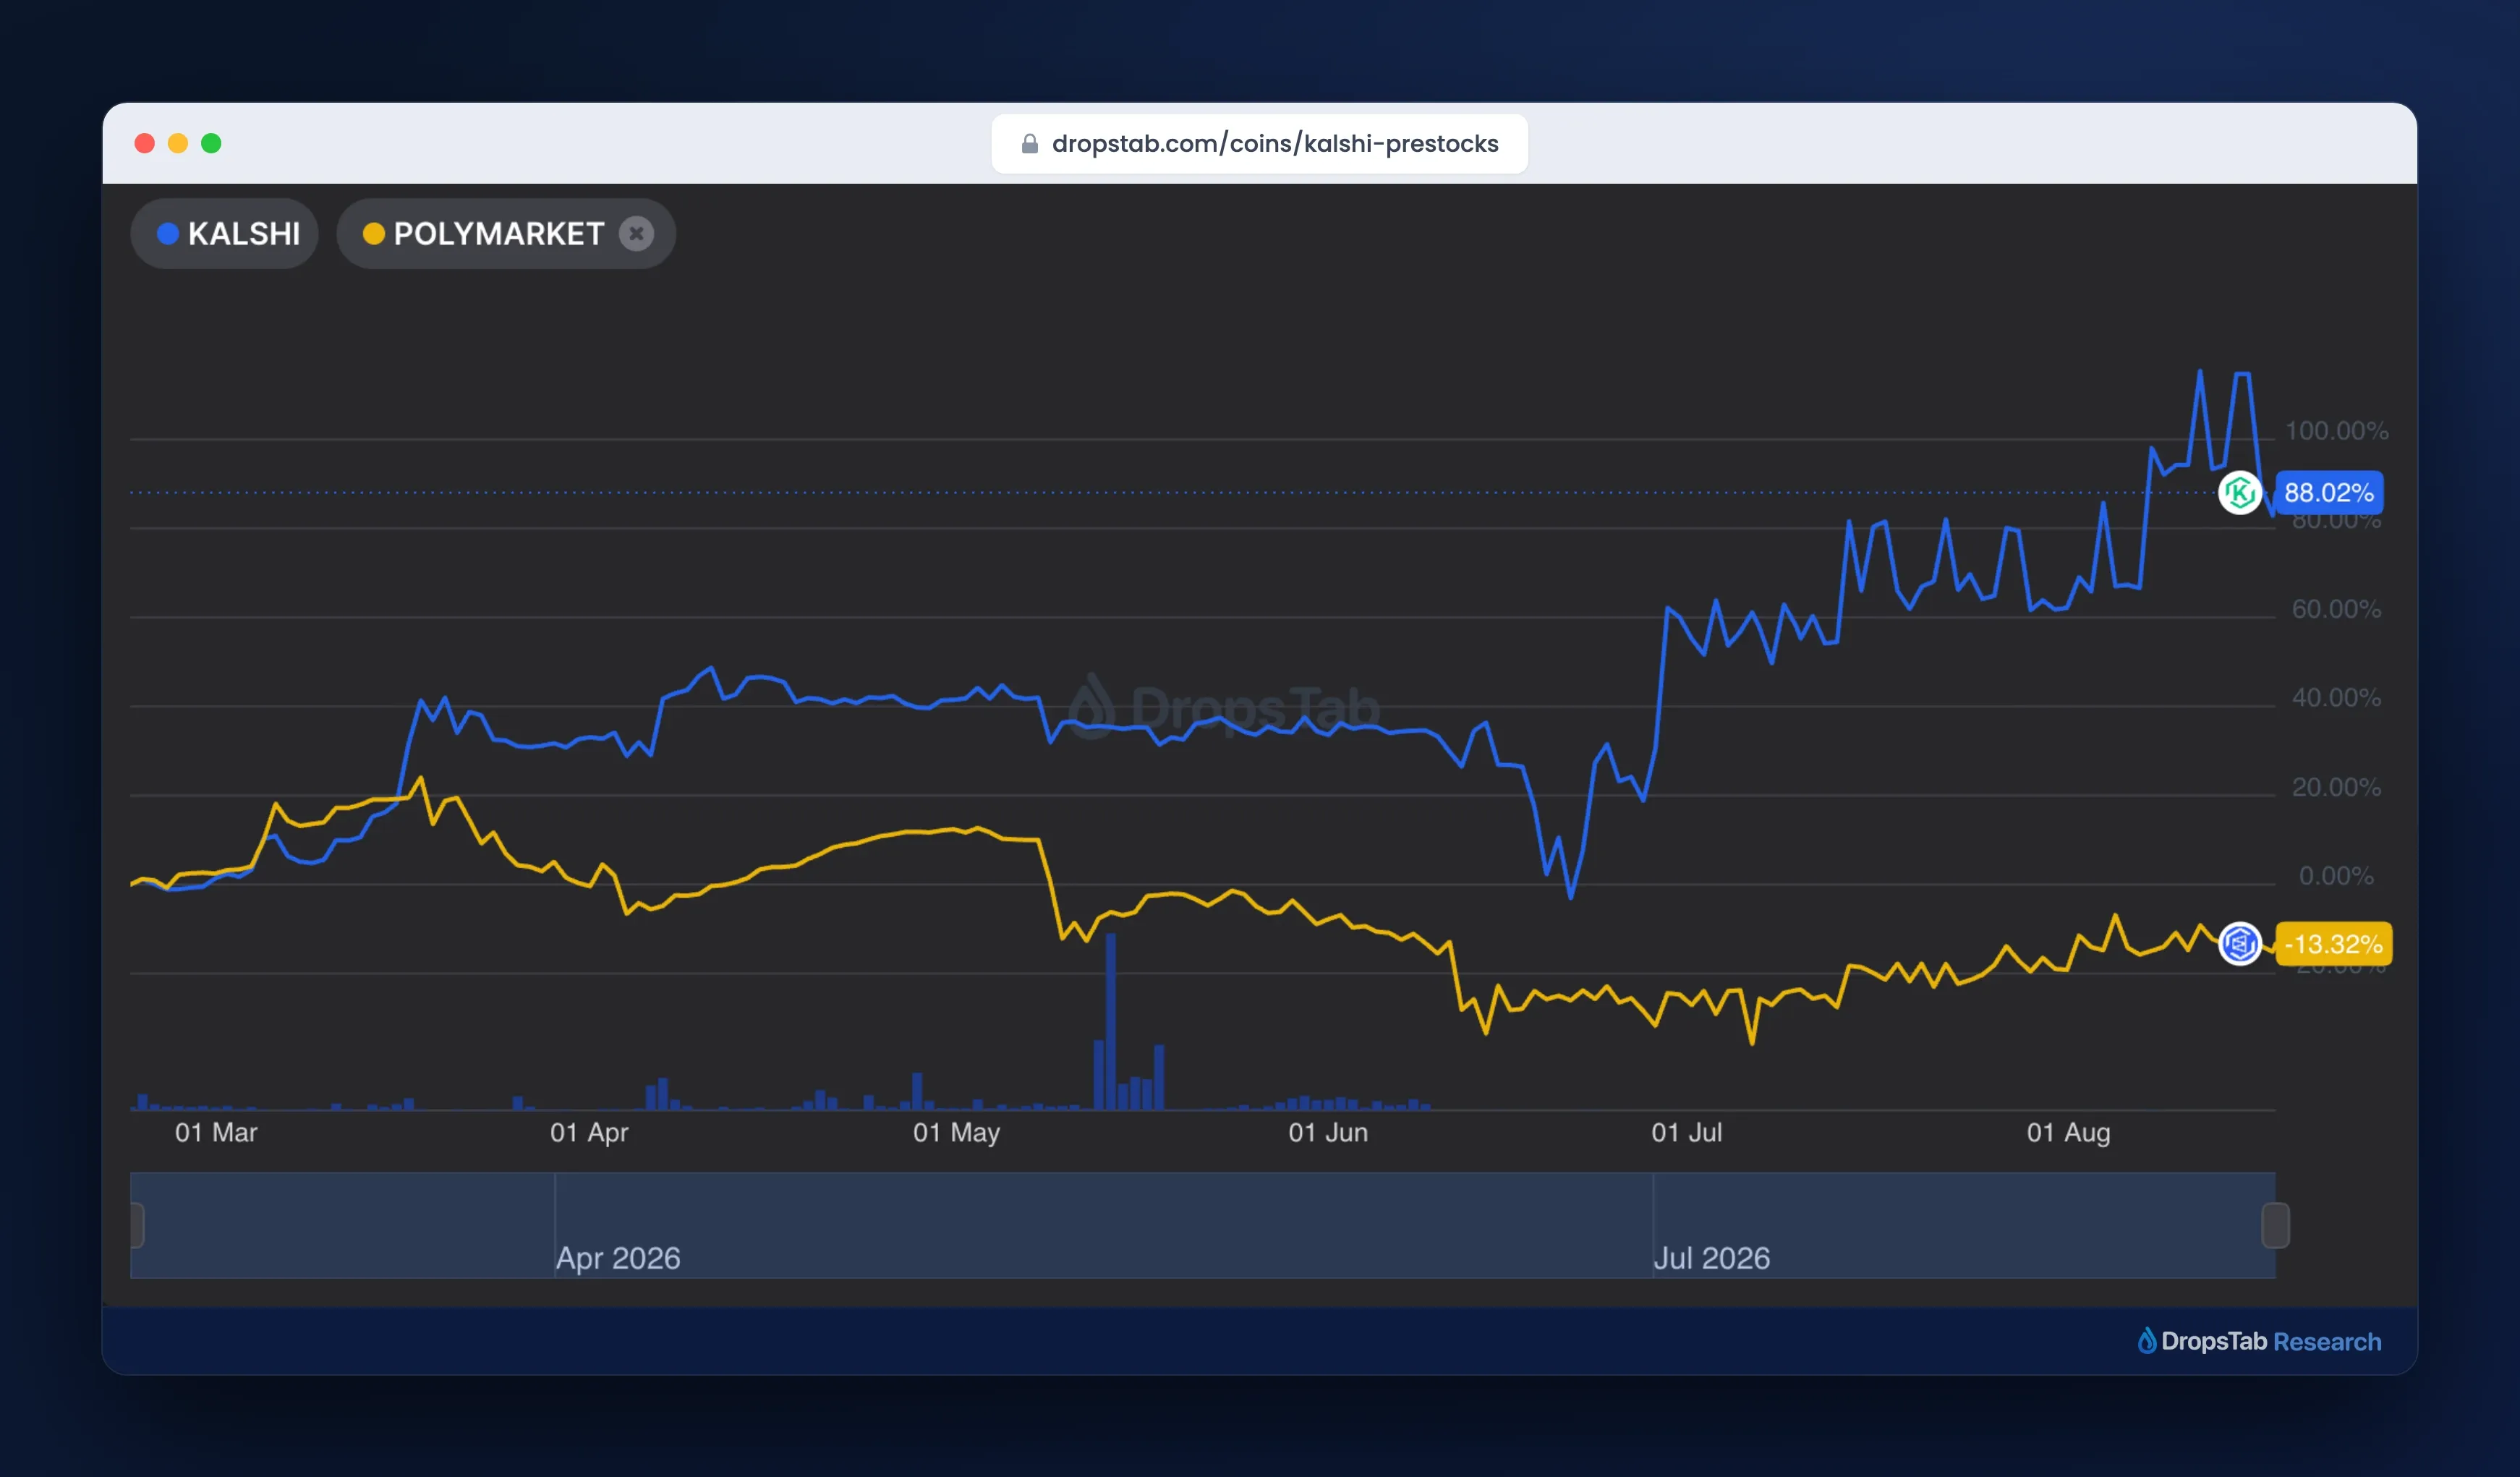Click the 100.00% y-axis label
The image size is (2520, 1477).
2337,431
